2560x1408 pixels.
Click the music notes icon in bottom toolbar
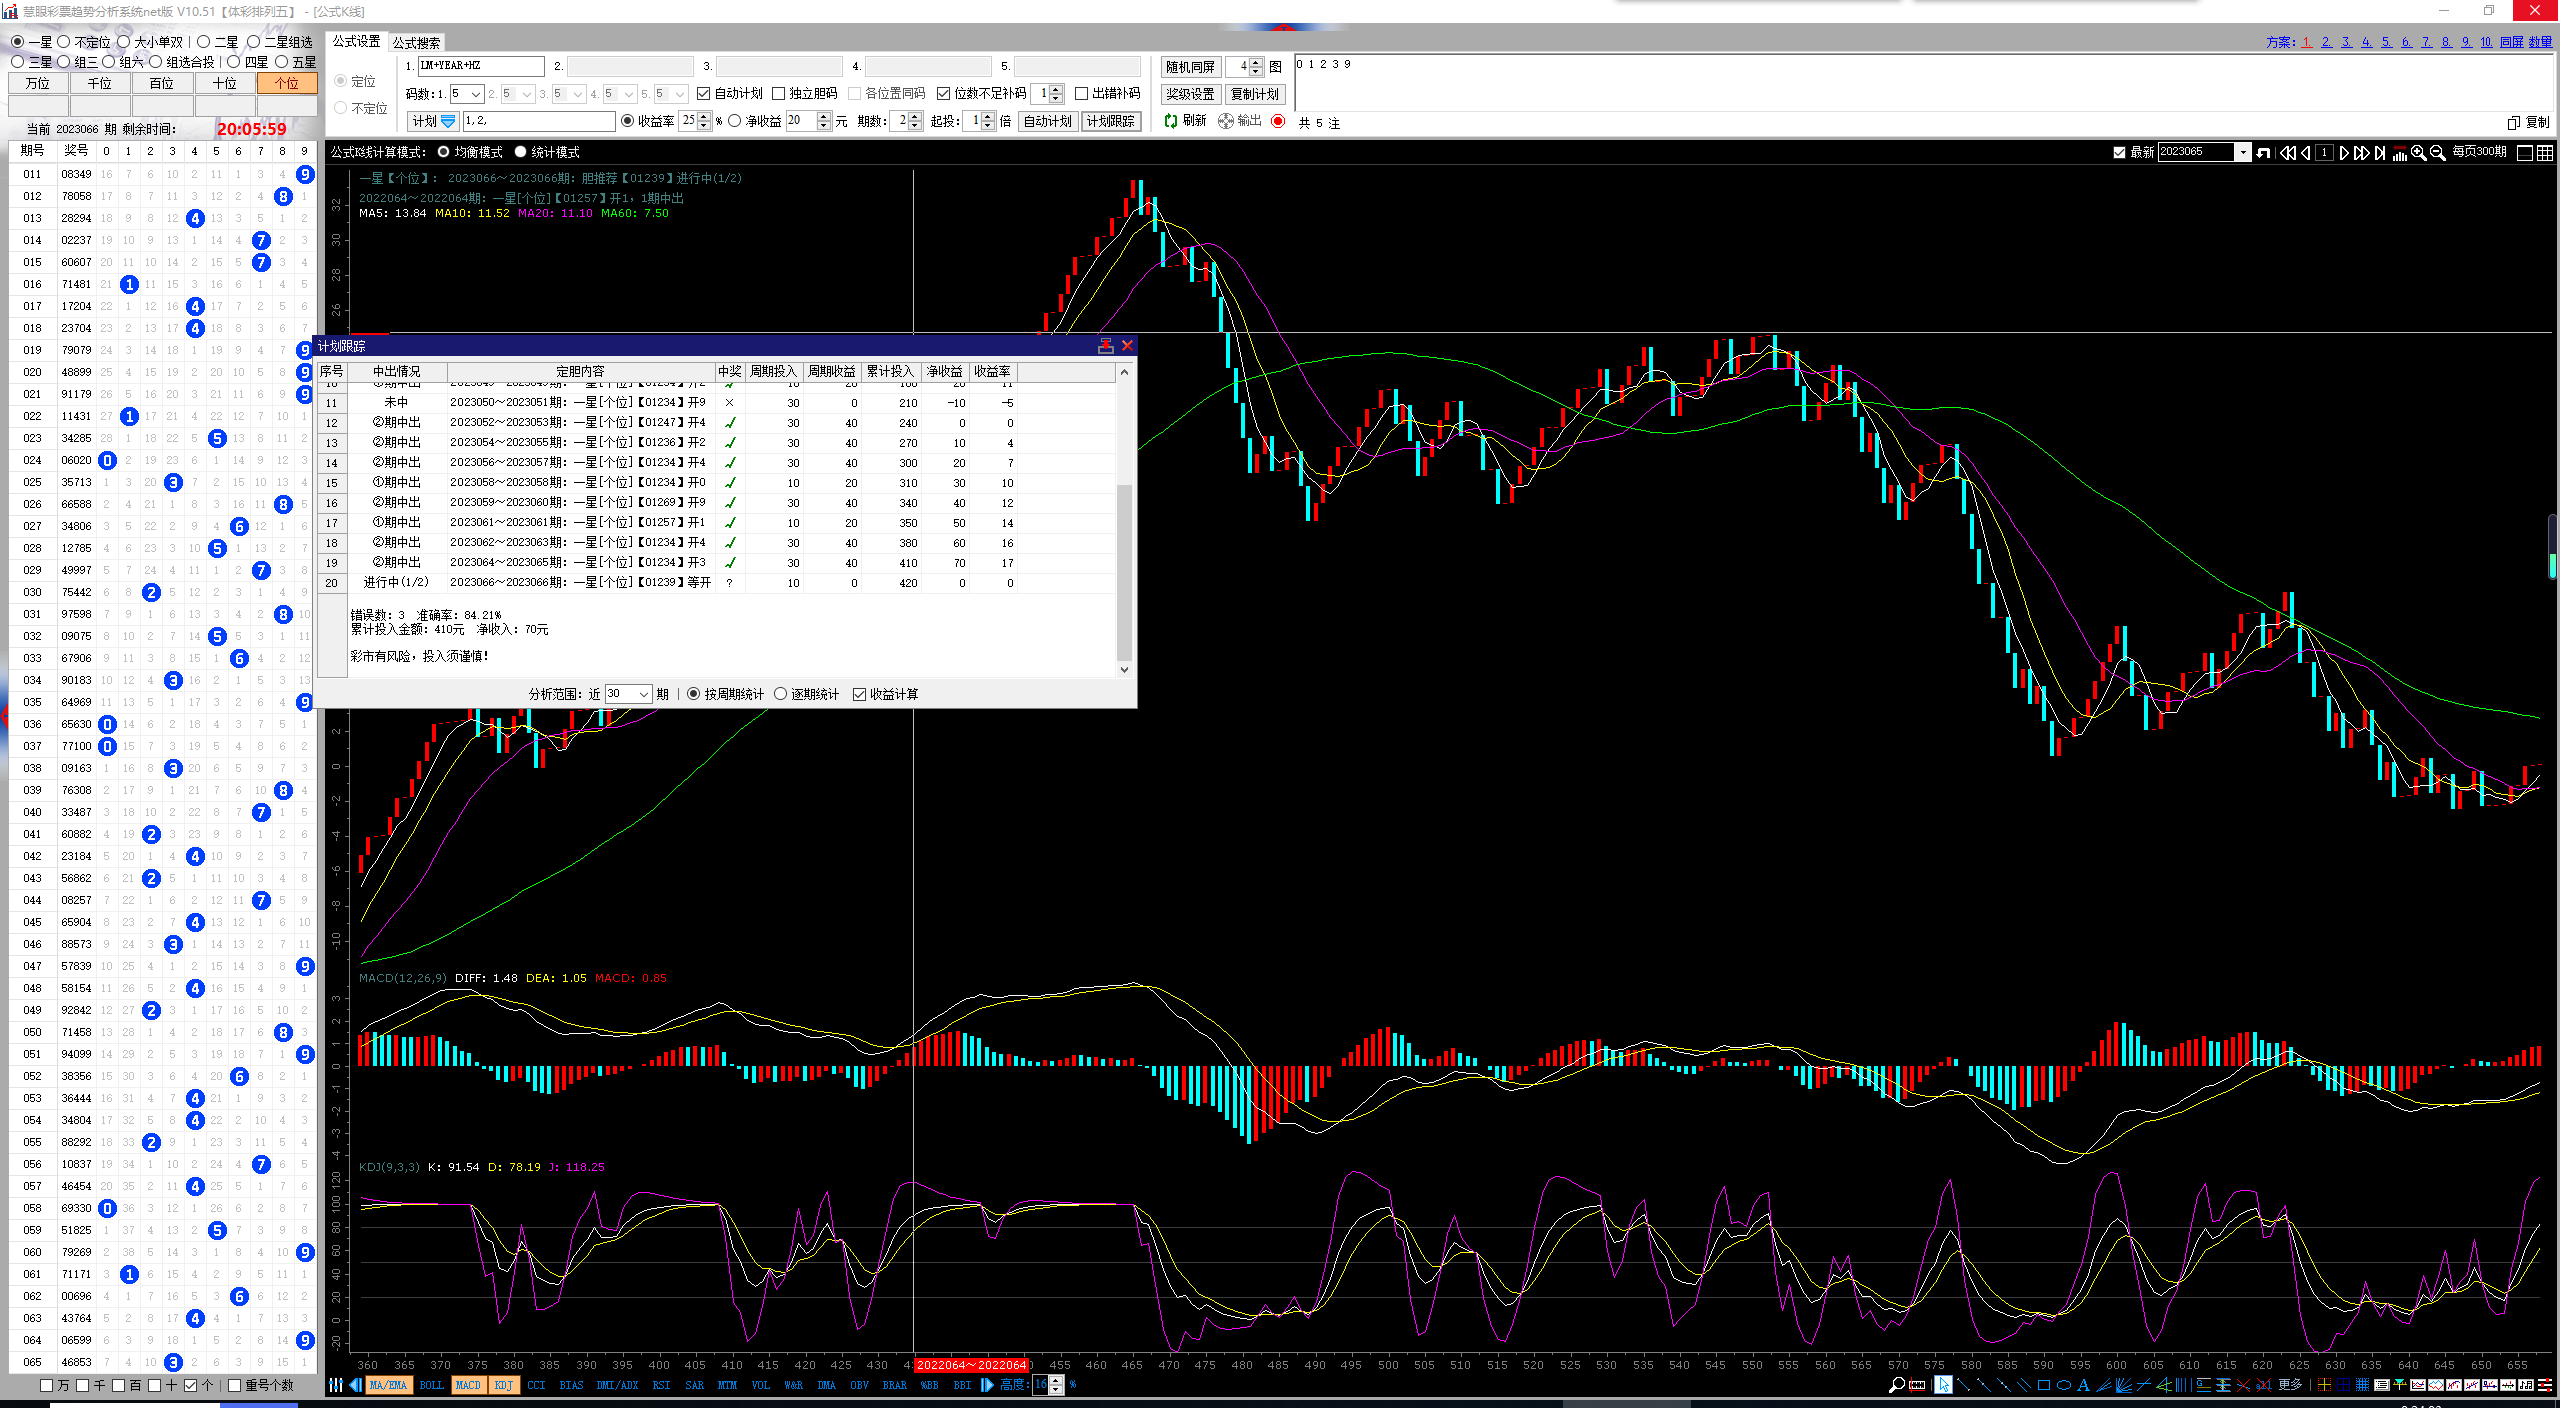2526,1385
